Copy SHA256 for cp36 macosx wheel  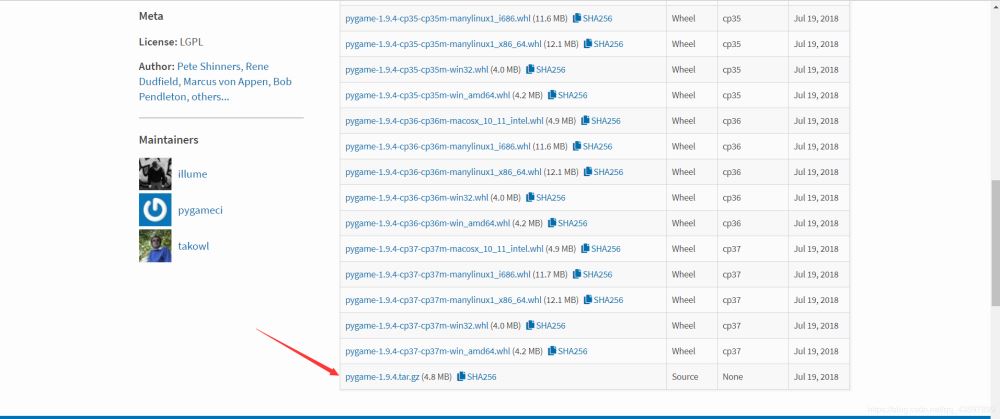point(600,121)
